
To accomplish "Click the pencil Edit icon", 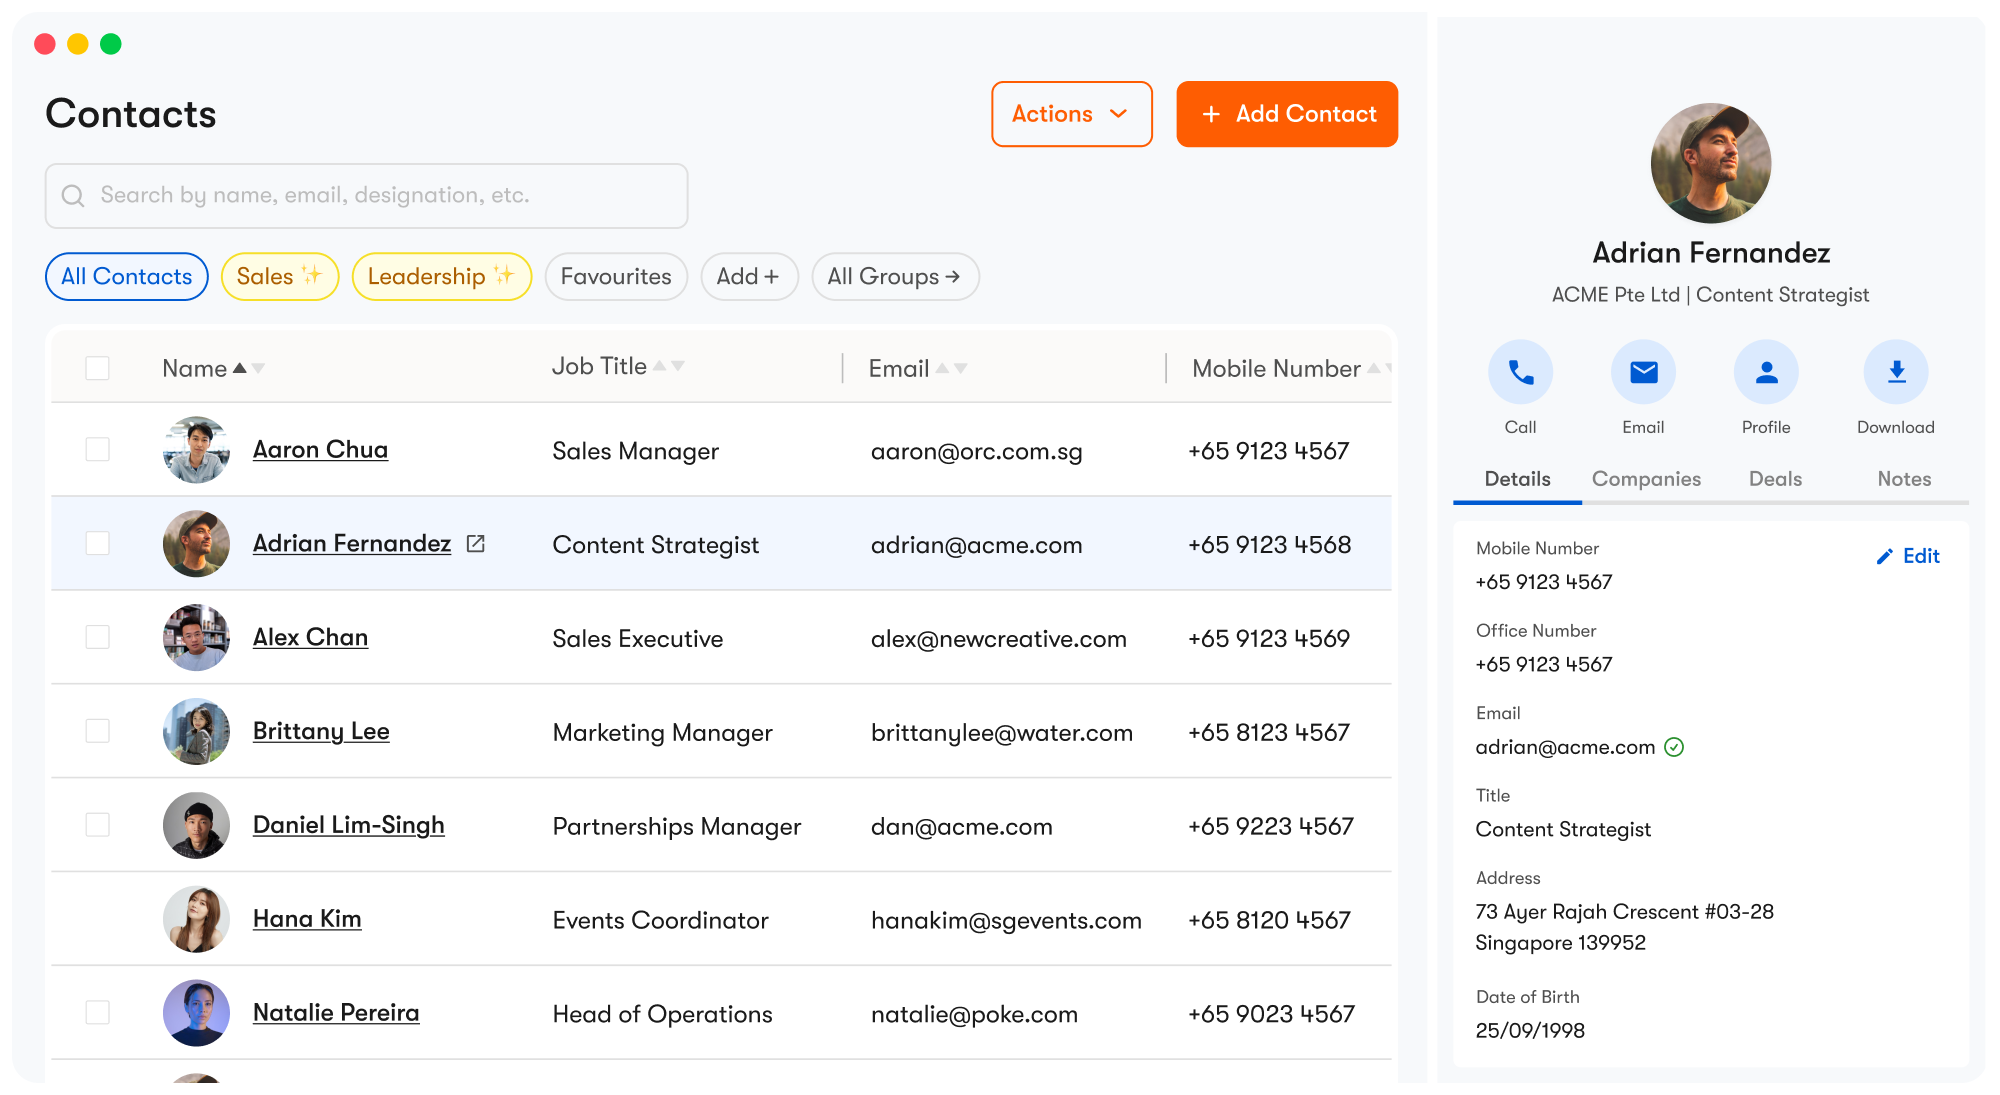I will (x=1885, y=556).
